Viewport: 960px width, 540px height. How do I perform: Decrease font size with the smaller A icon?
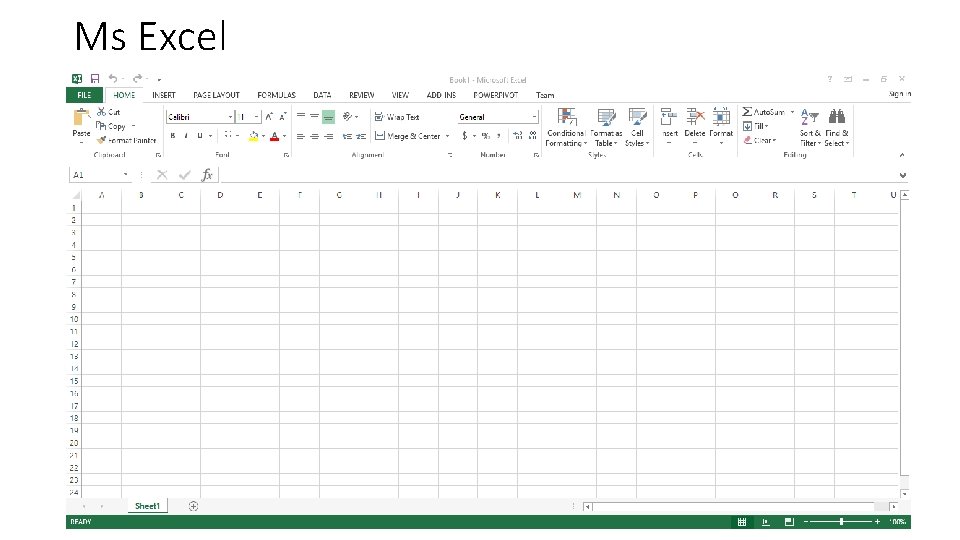point(282,116)
